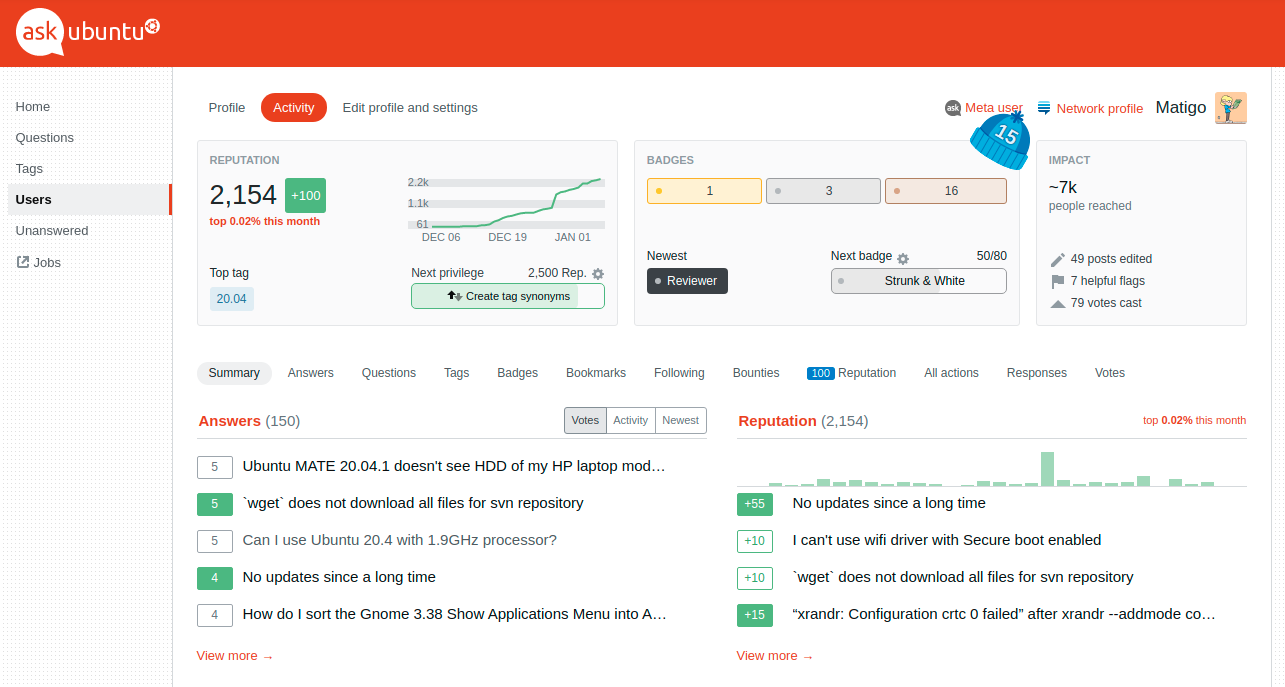Click the +15 reputation score box
Viewport: 1285px width, 687px height.
coord(755,614)
